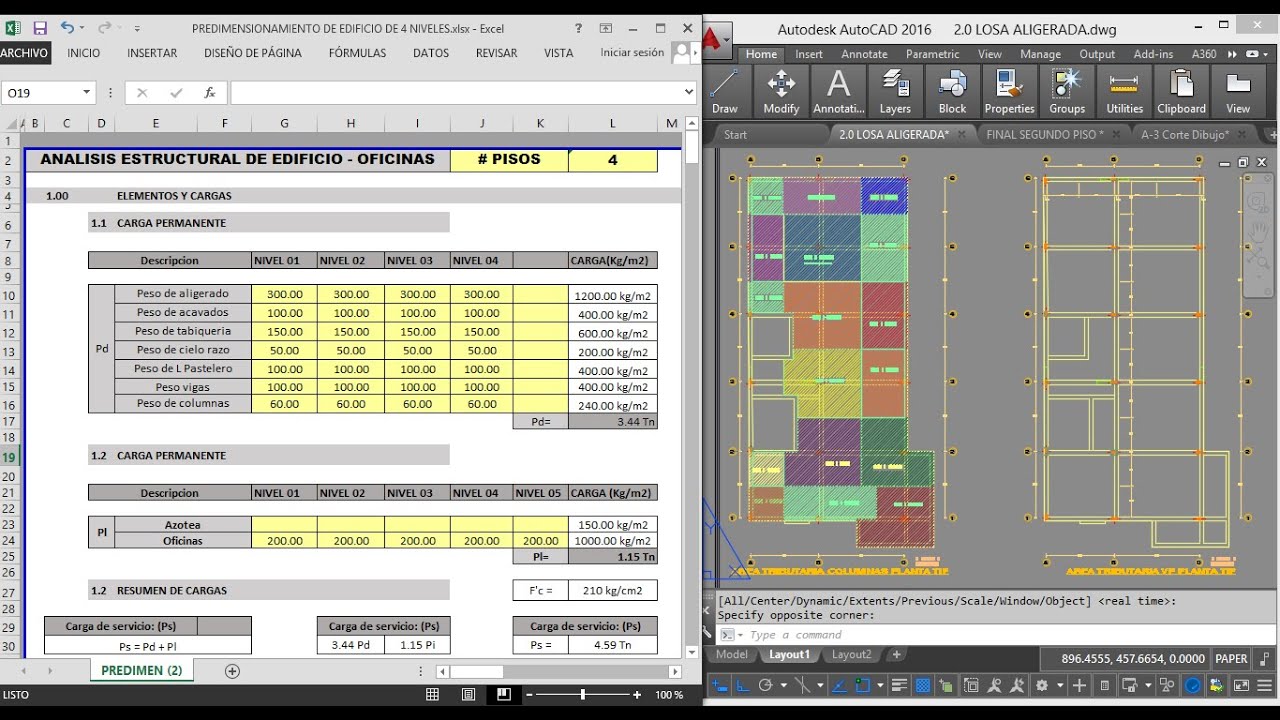Open the Annotation panel in AutoCAD
This screenshot has width=1280, height=720.
tap(838, 92)
